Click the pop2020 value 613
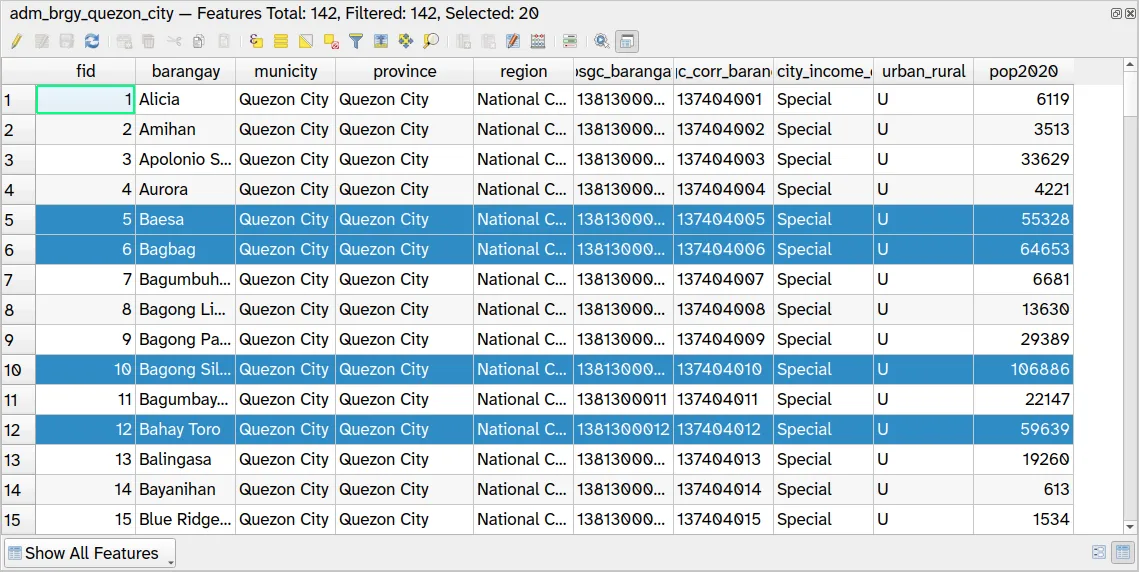Screen dimensions: 1139x572 [1024, 489]
